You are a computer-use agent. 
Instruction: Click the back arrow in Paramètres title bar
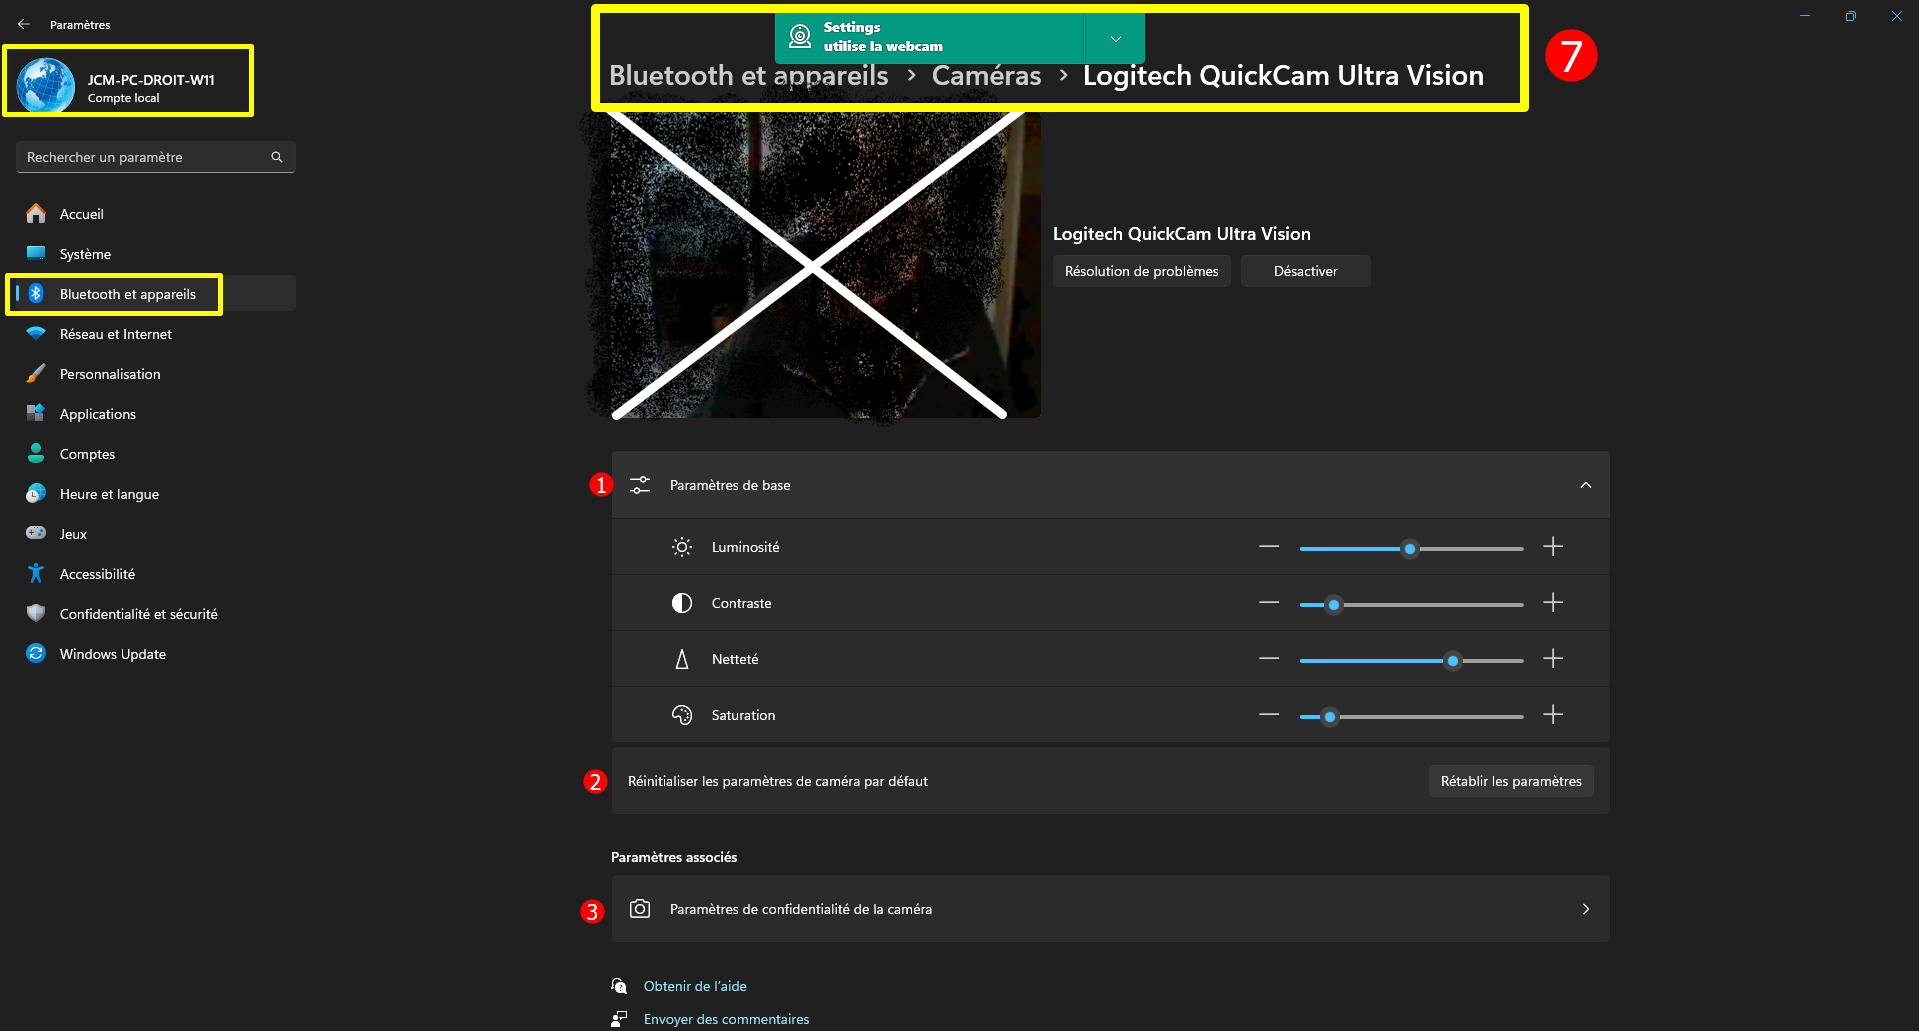[x=24, y=24]
